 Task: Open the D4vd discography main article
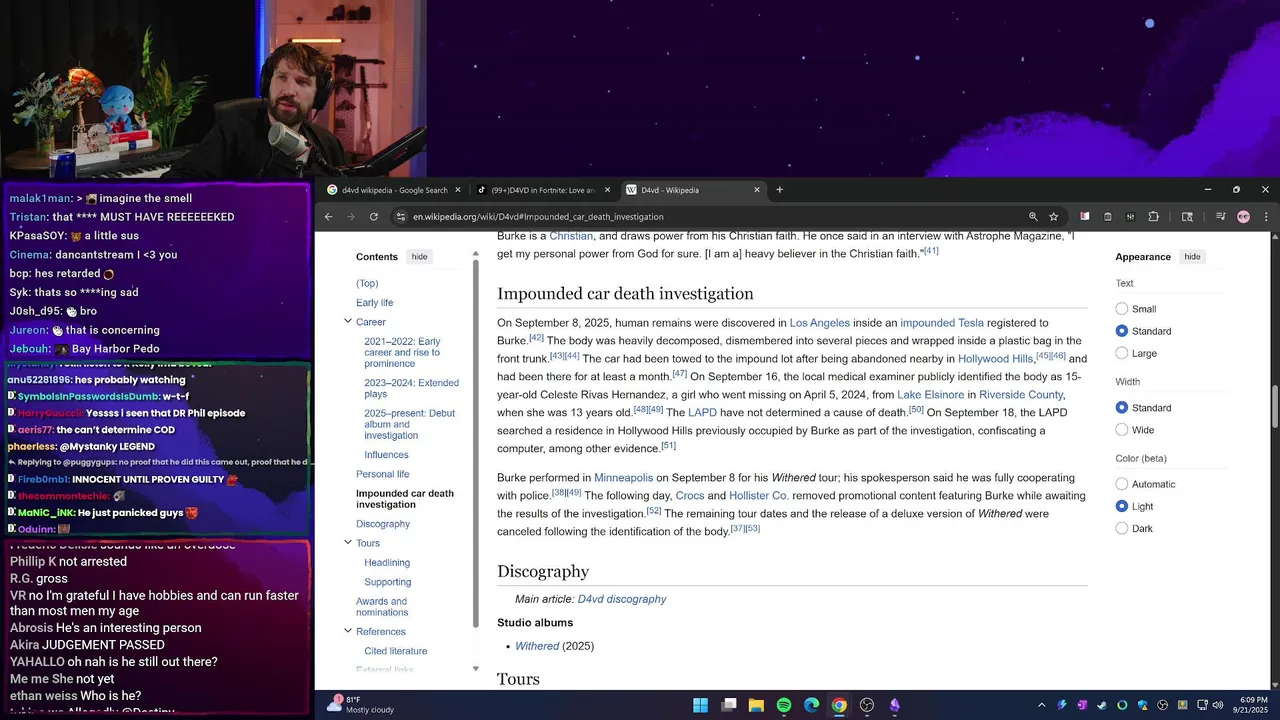pos(622,599)
